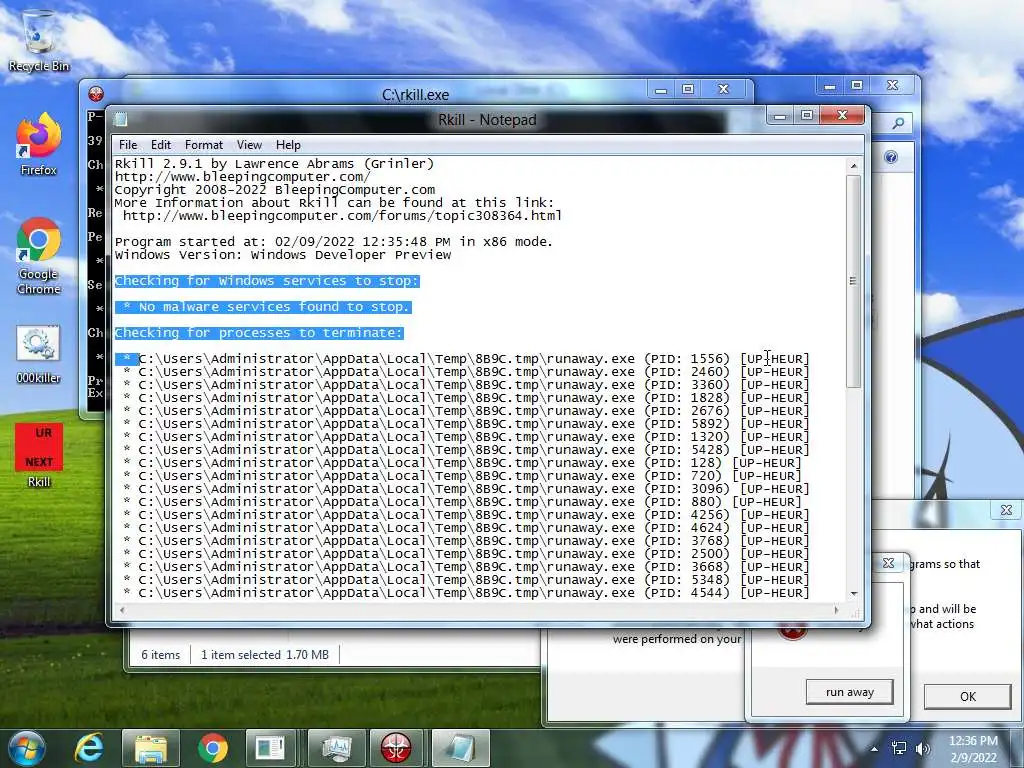Minimize the C:\rkill.exe console window
The image size is (1024, 768).
[x=661, y=90]
